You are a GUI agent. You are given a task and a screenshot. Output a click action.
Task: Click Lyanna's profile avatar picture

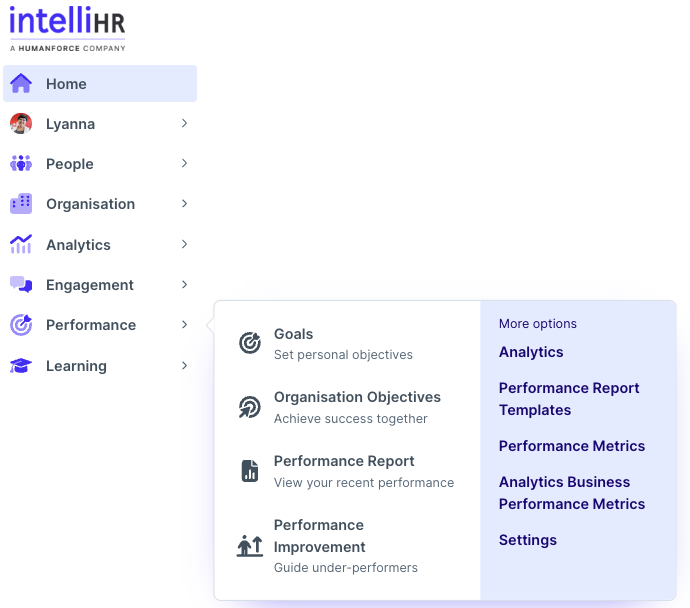pos(21,124)
